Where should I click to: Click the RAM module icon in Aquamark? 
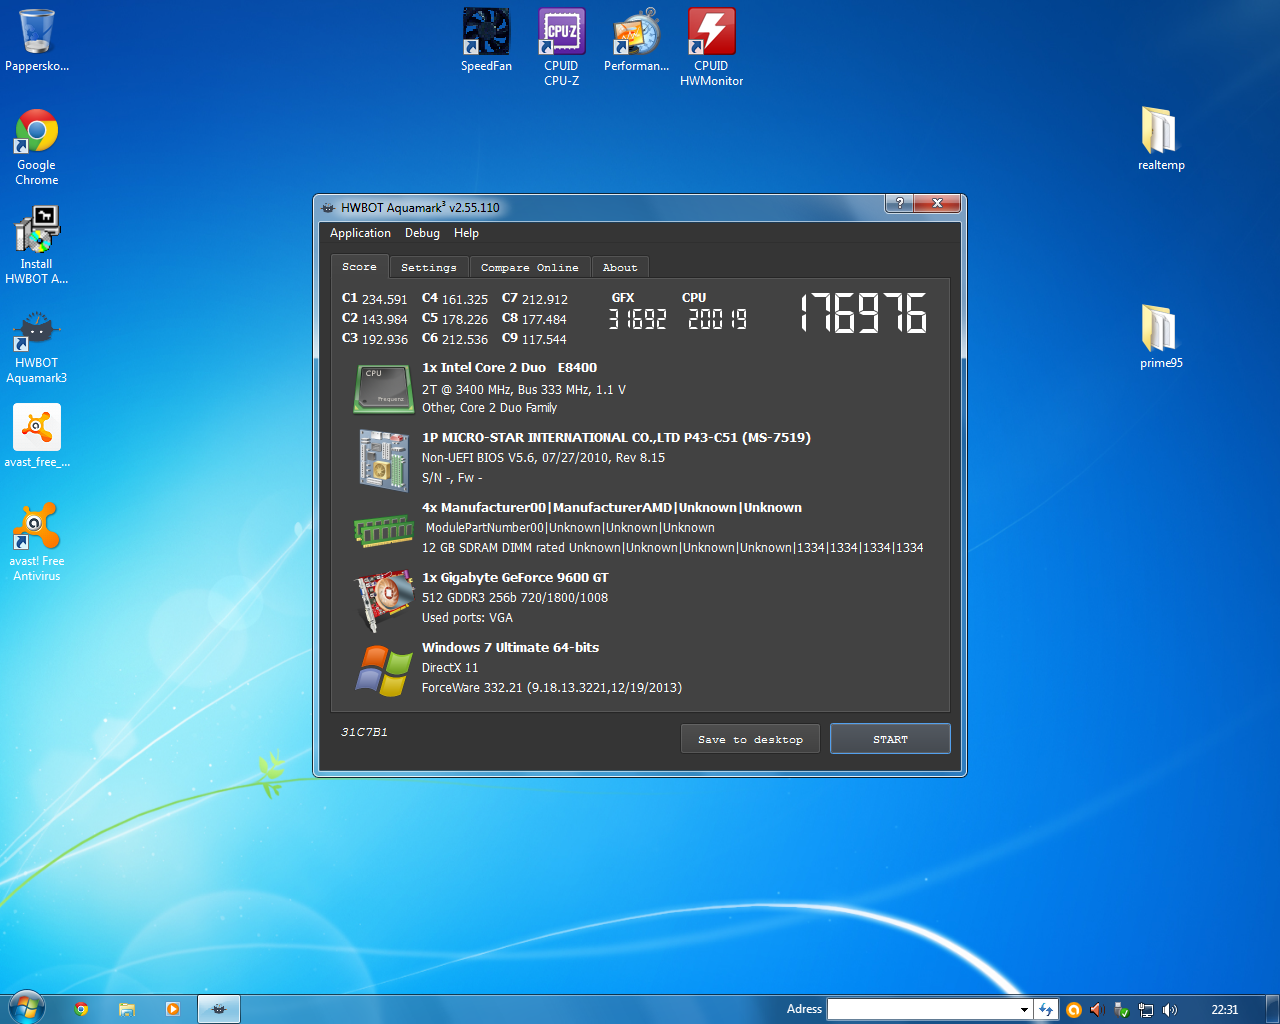tap(384, 530)
